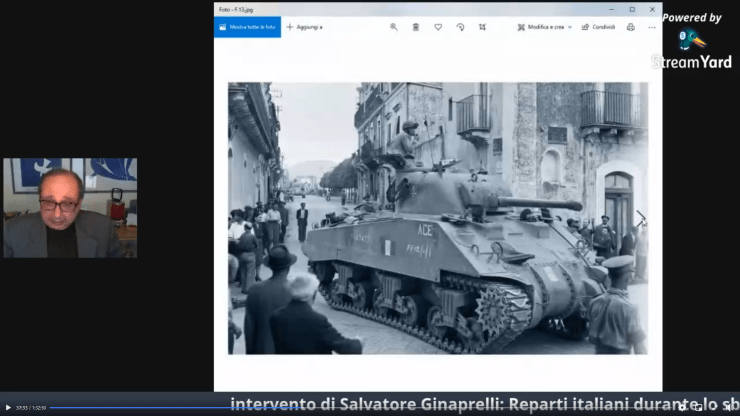Click the next photo arrow on right edge
The image size is (740, 416).
(641, 218)
